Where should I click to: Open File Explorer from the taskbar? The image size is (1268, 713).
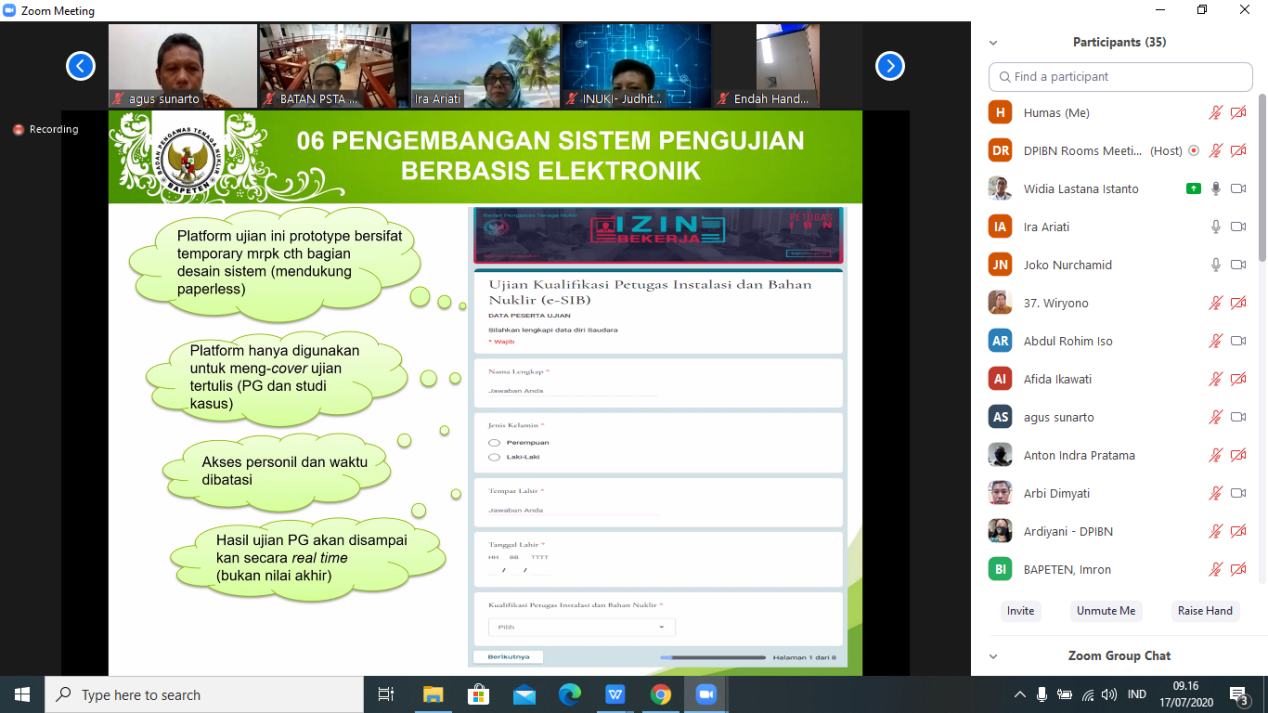[433, 694]
